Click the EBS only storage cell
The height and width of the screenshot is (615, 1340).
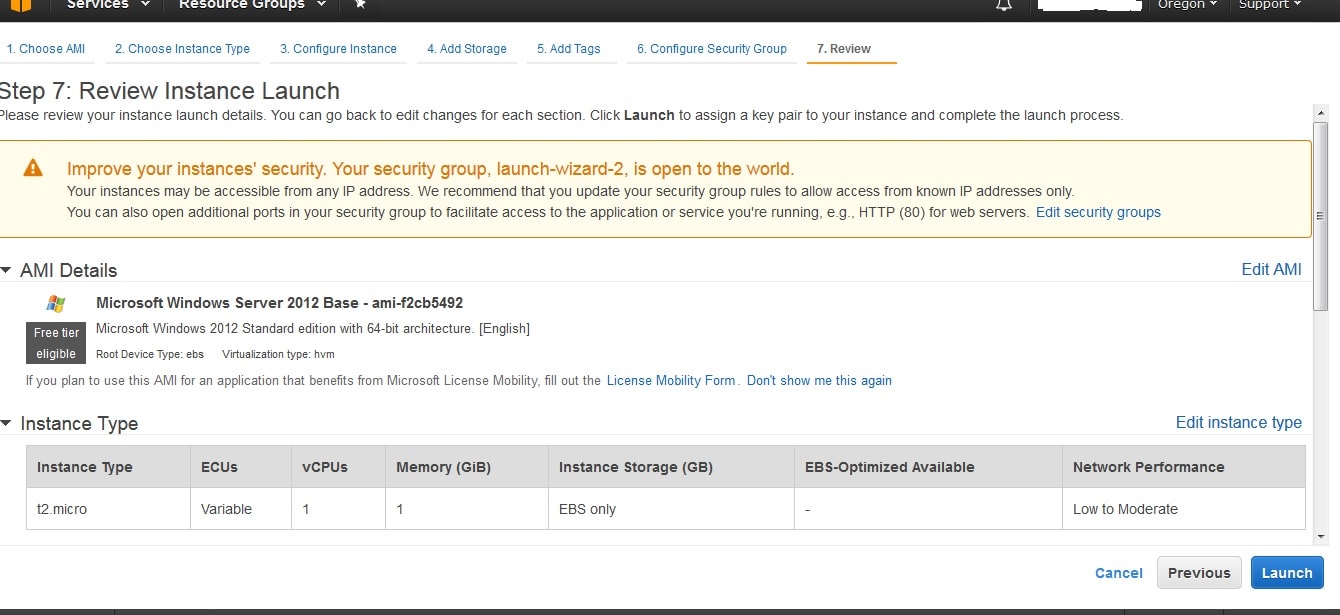671,509
